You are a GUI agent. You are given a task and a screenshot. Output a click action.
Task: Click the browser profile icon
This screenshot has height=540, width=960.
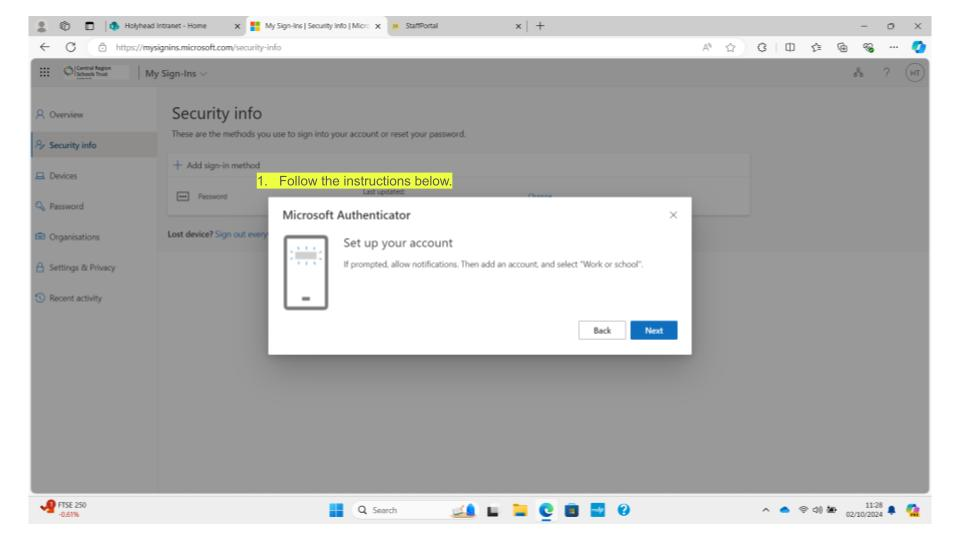[x=41, y=26]
